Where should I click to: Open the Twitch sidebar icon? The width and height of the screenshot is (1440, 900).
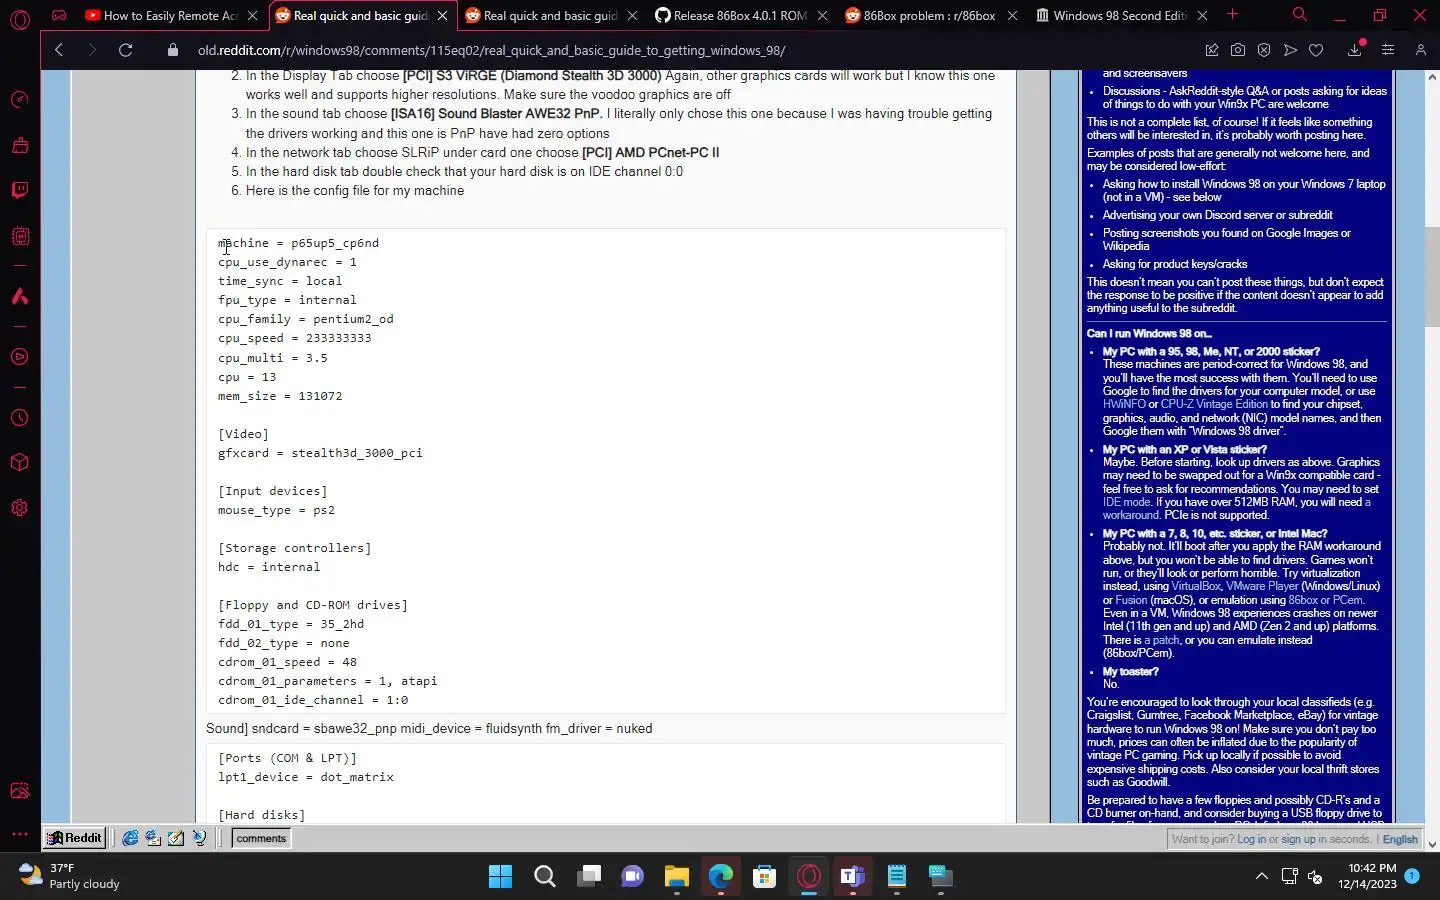(20, 190)
